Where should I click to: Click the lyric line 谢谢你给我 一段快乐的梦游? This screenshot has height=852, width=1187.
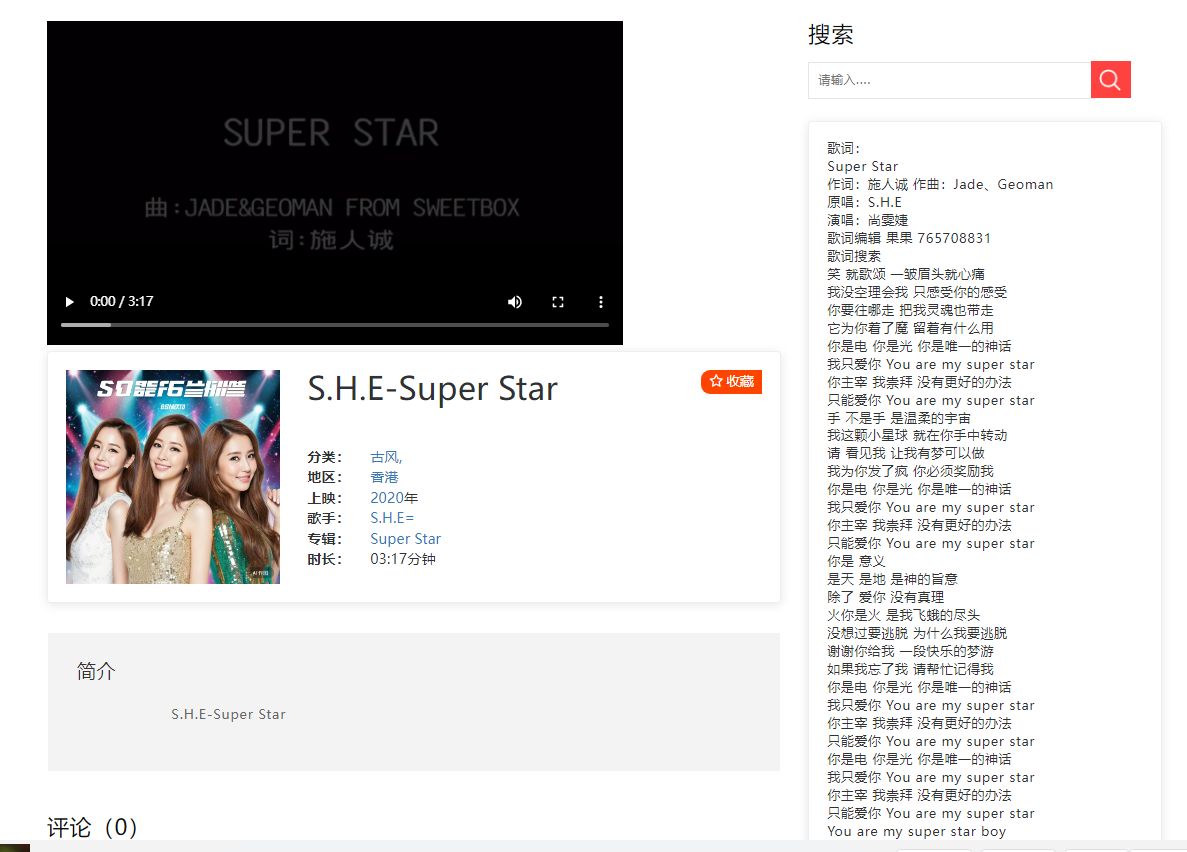910,651
